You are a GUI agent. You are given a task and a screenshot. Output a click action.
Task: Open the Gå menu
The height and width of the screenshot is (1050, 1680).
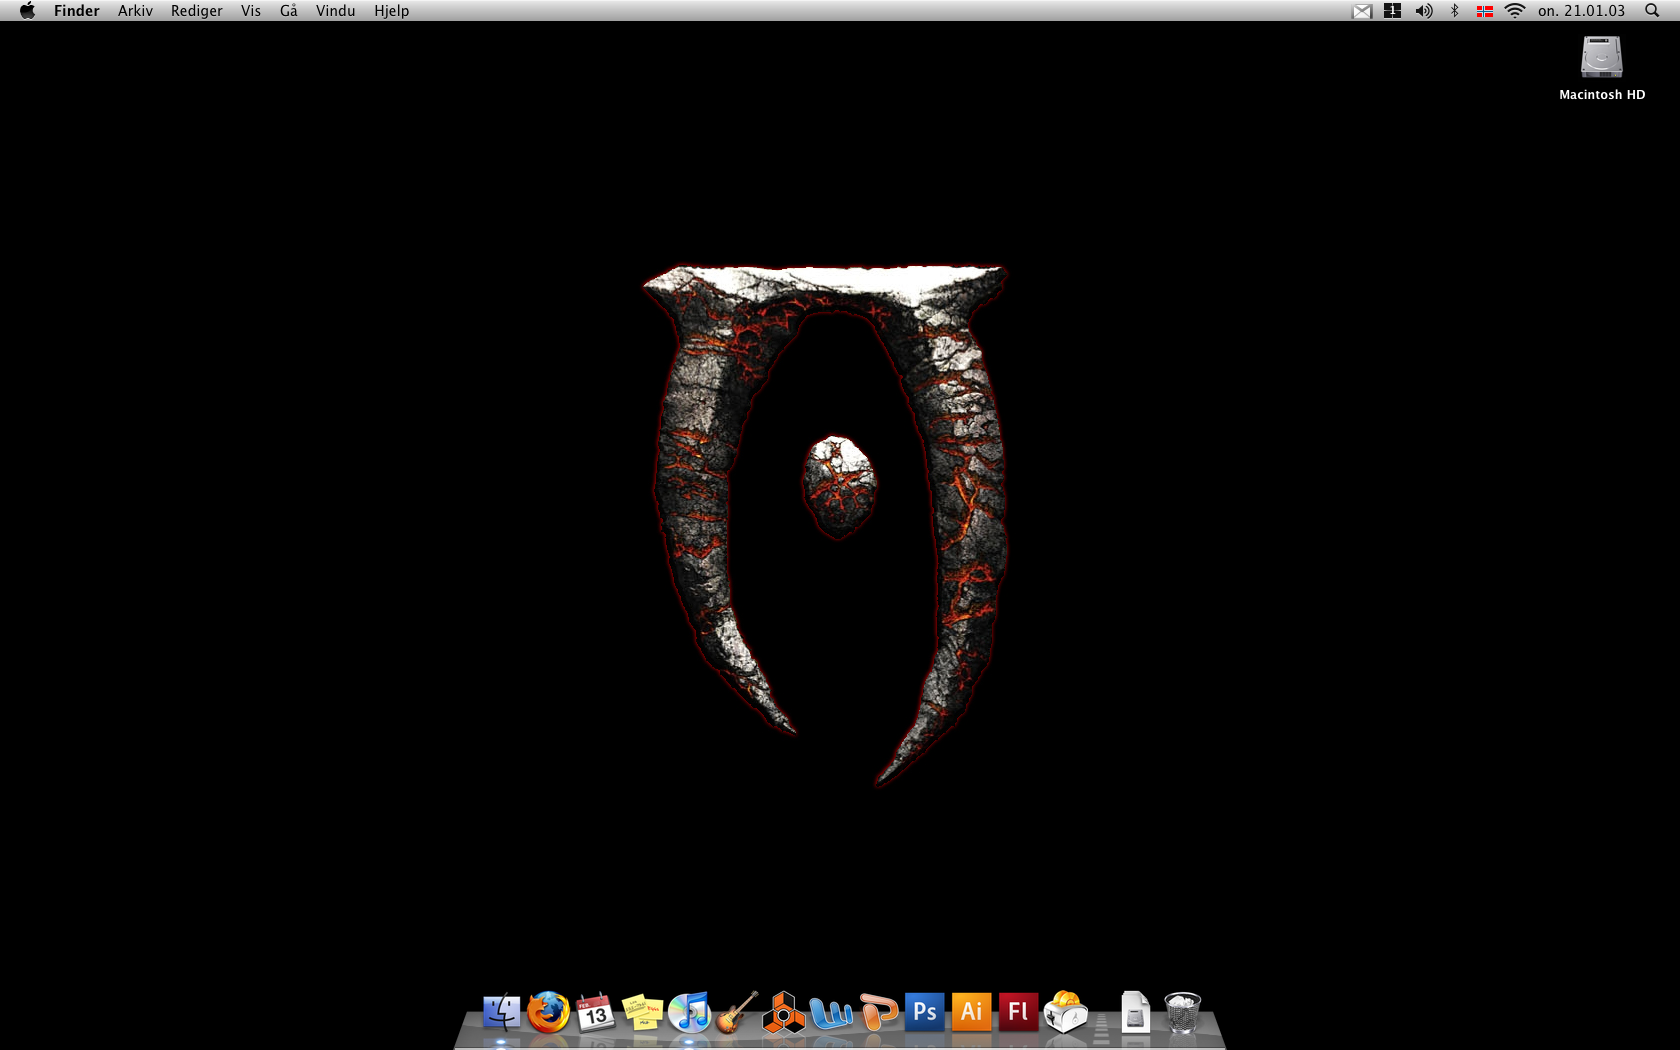click(289, 11)
